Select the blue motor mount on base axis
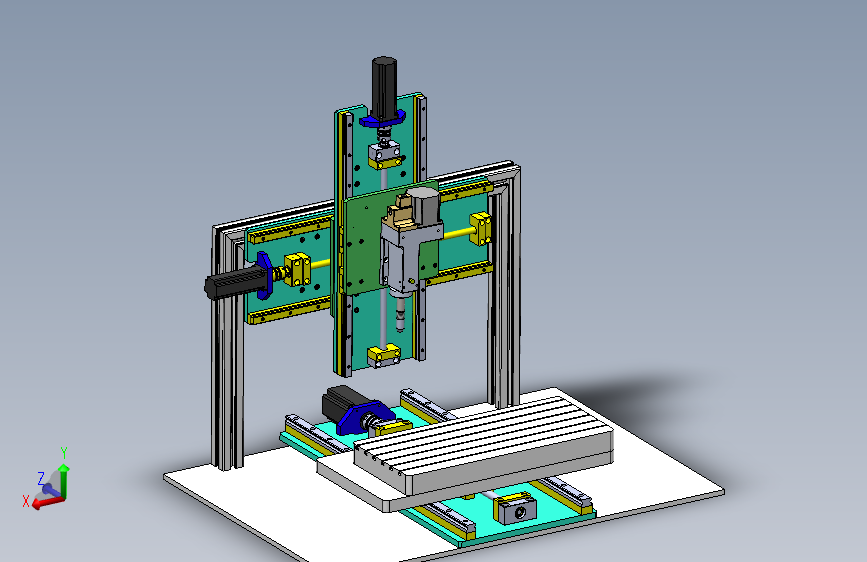The width and height of the screenshot is (867, 562). (x=362, y=419)
